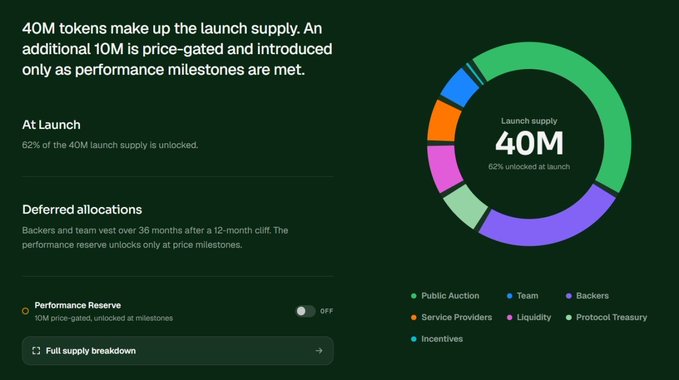Click the 'Launch supply' label in chart
The width and height of the screenshot is (679, 380).
529,121
